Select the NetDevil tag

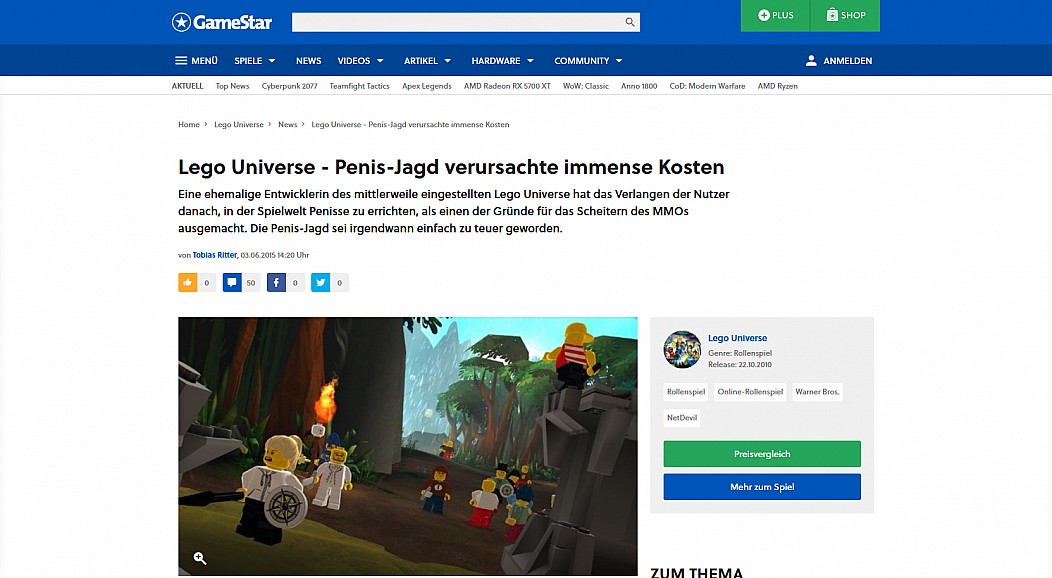(682, 417)
